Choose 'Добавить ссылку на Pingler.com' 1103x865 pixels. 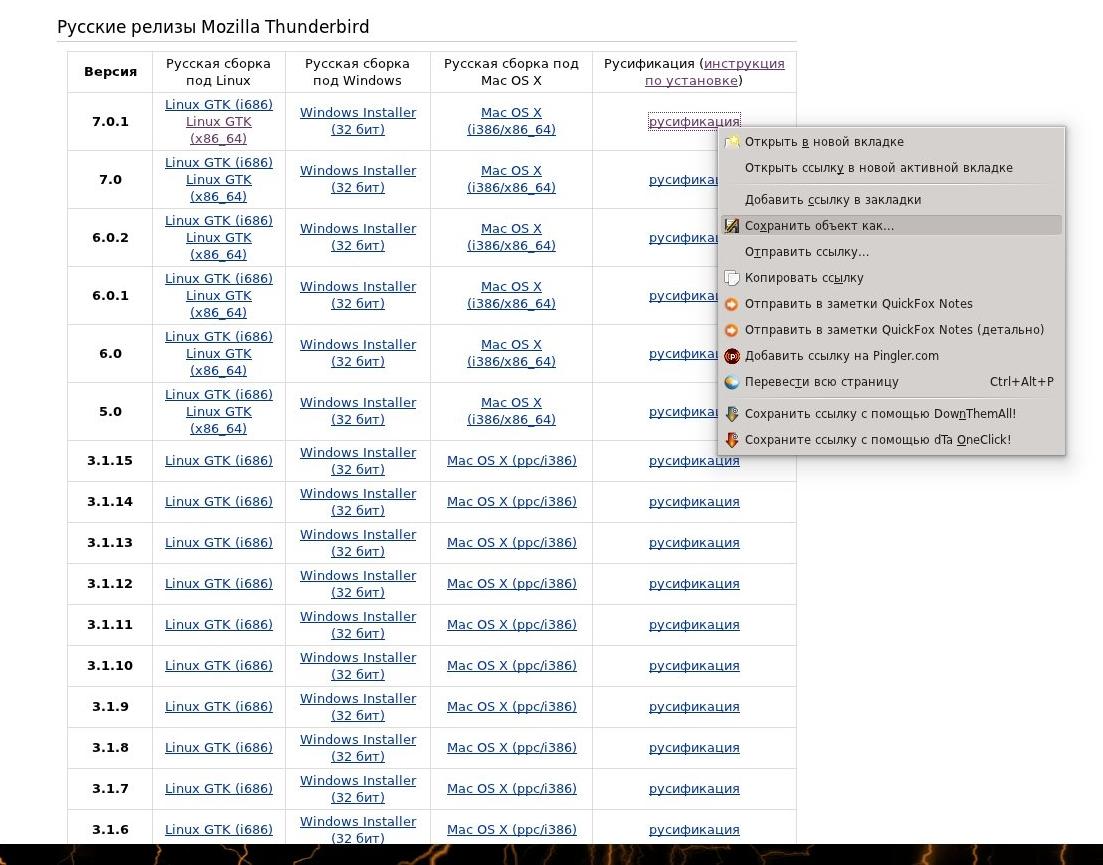pyautogui.click(x=891, y=356)
